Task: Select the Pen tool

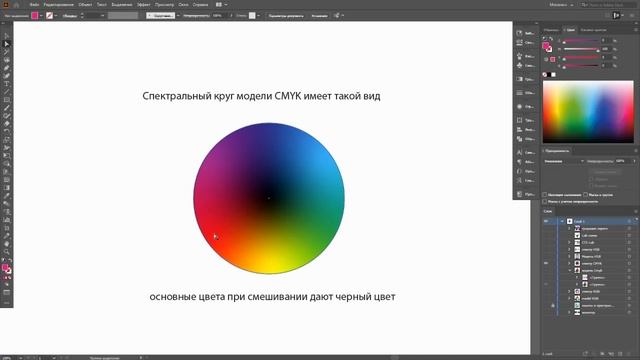Action: [x=7, y=68]
